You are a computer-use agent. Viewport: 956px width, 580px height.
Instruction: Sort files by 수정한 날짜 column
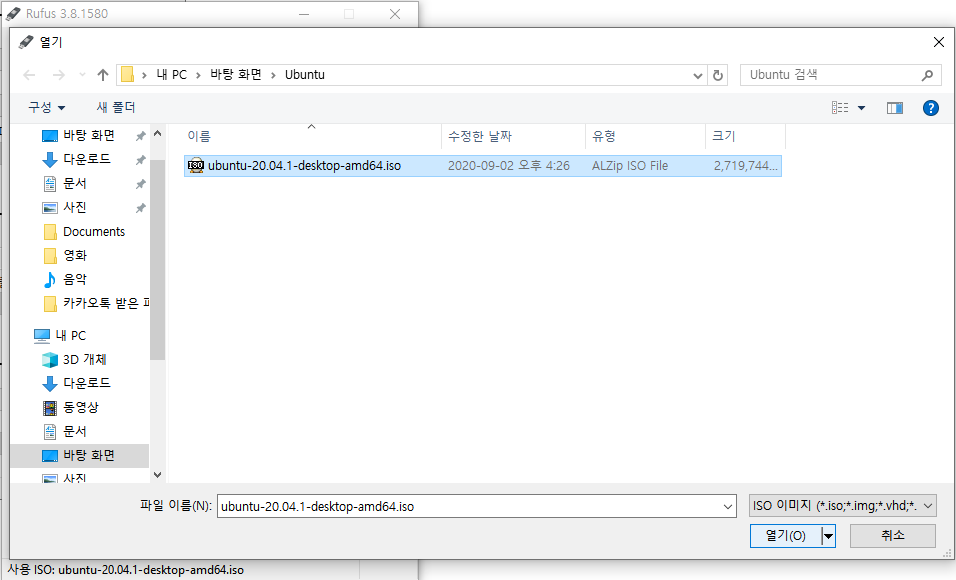(480, 136)
